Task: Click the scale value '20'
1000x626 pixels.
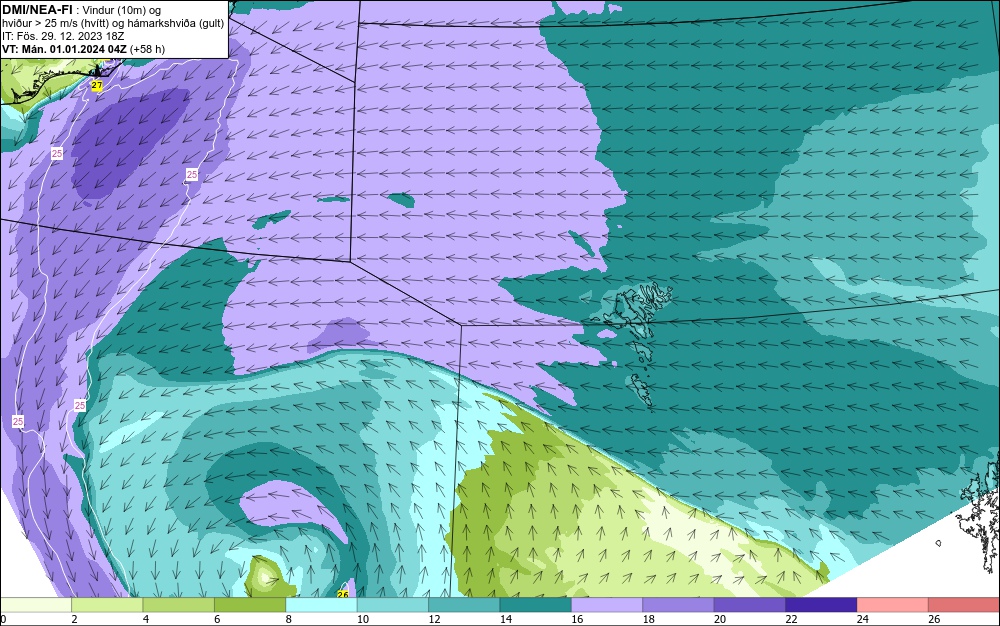Action: click(x=720, y=619)
